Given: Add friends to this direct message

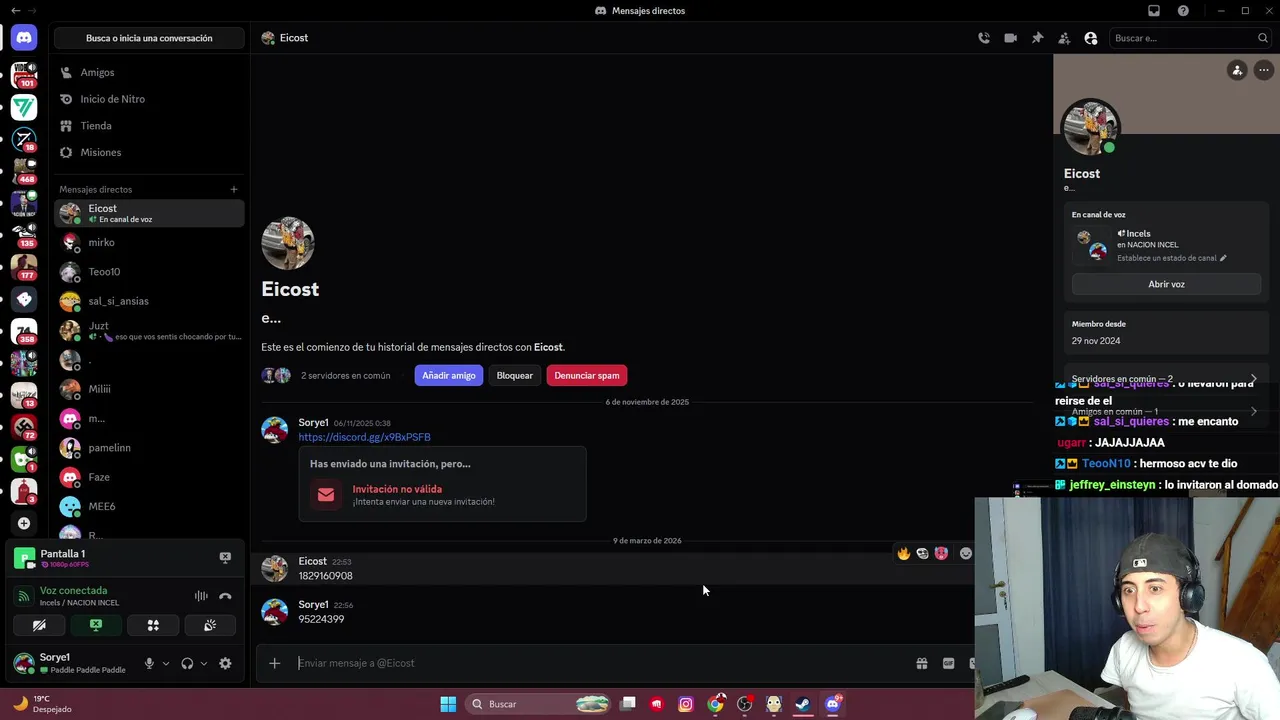Looking at the screenshot, I should click(x=1064, y=38).
